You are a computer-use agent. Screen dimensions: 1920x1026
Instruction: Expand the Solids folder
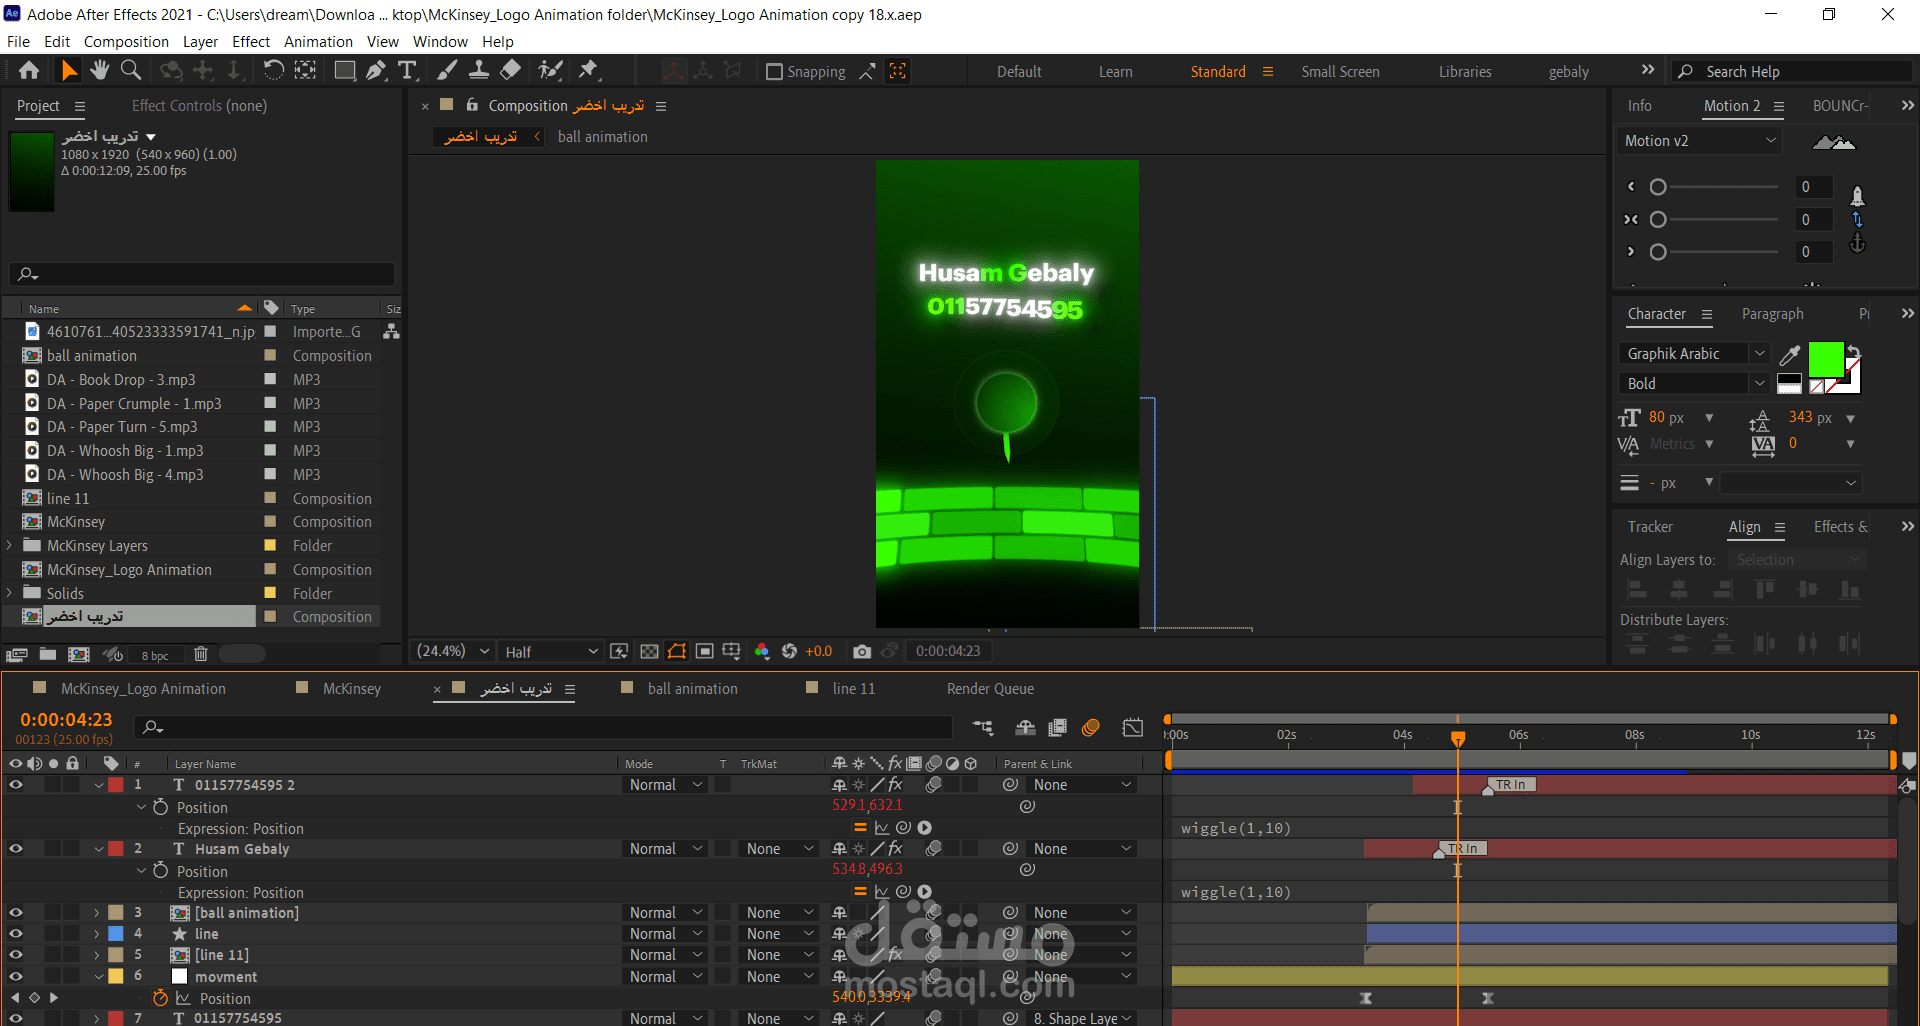[10, 594]
